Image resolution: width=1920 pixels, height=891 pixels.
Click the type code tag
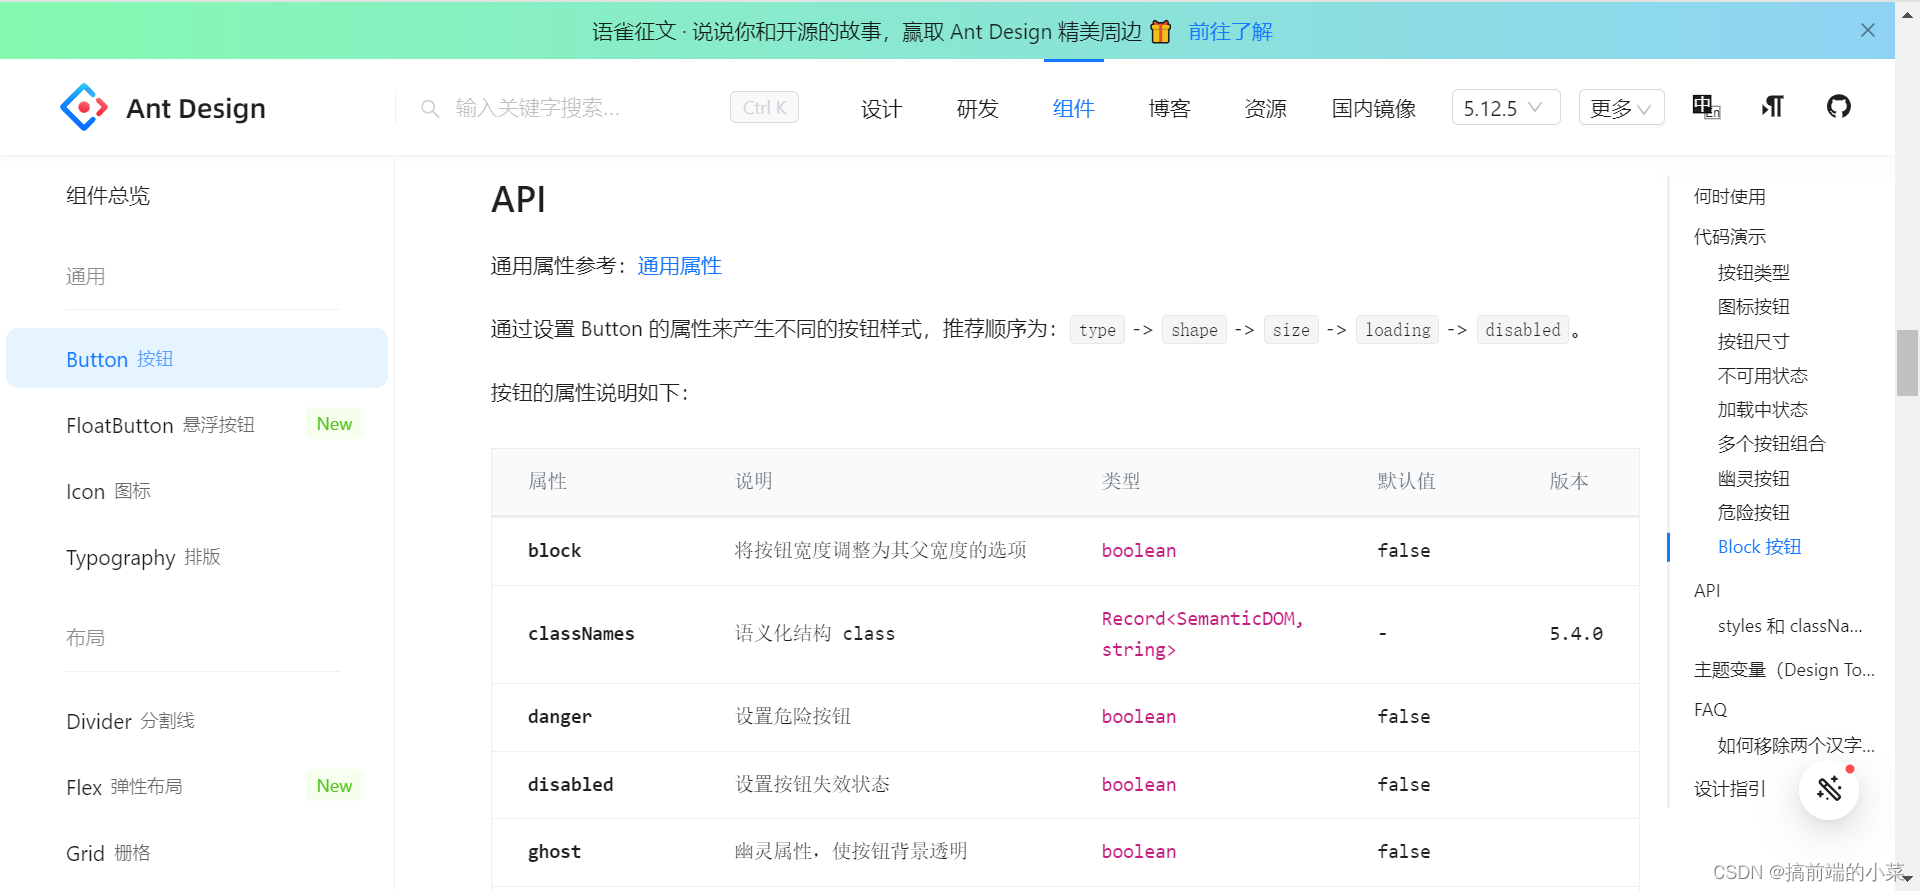click(x=1097, y=330)
